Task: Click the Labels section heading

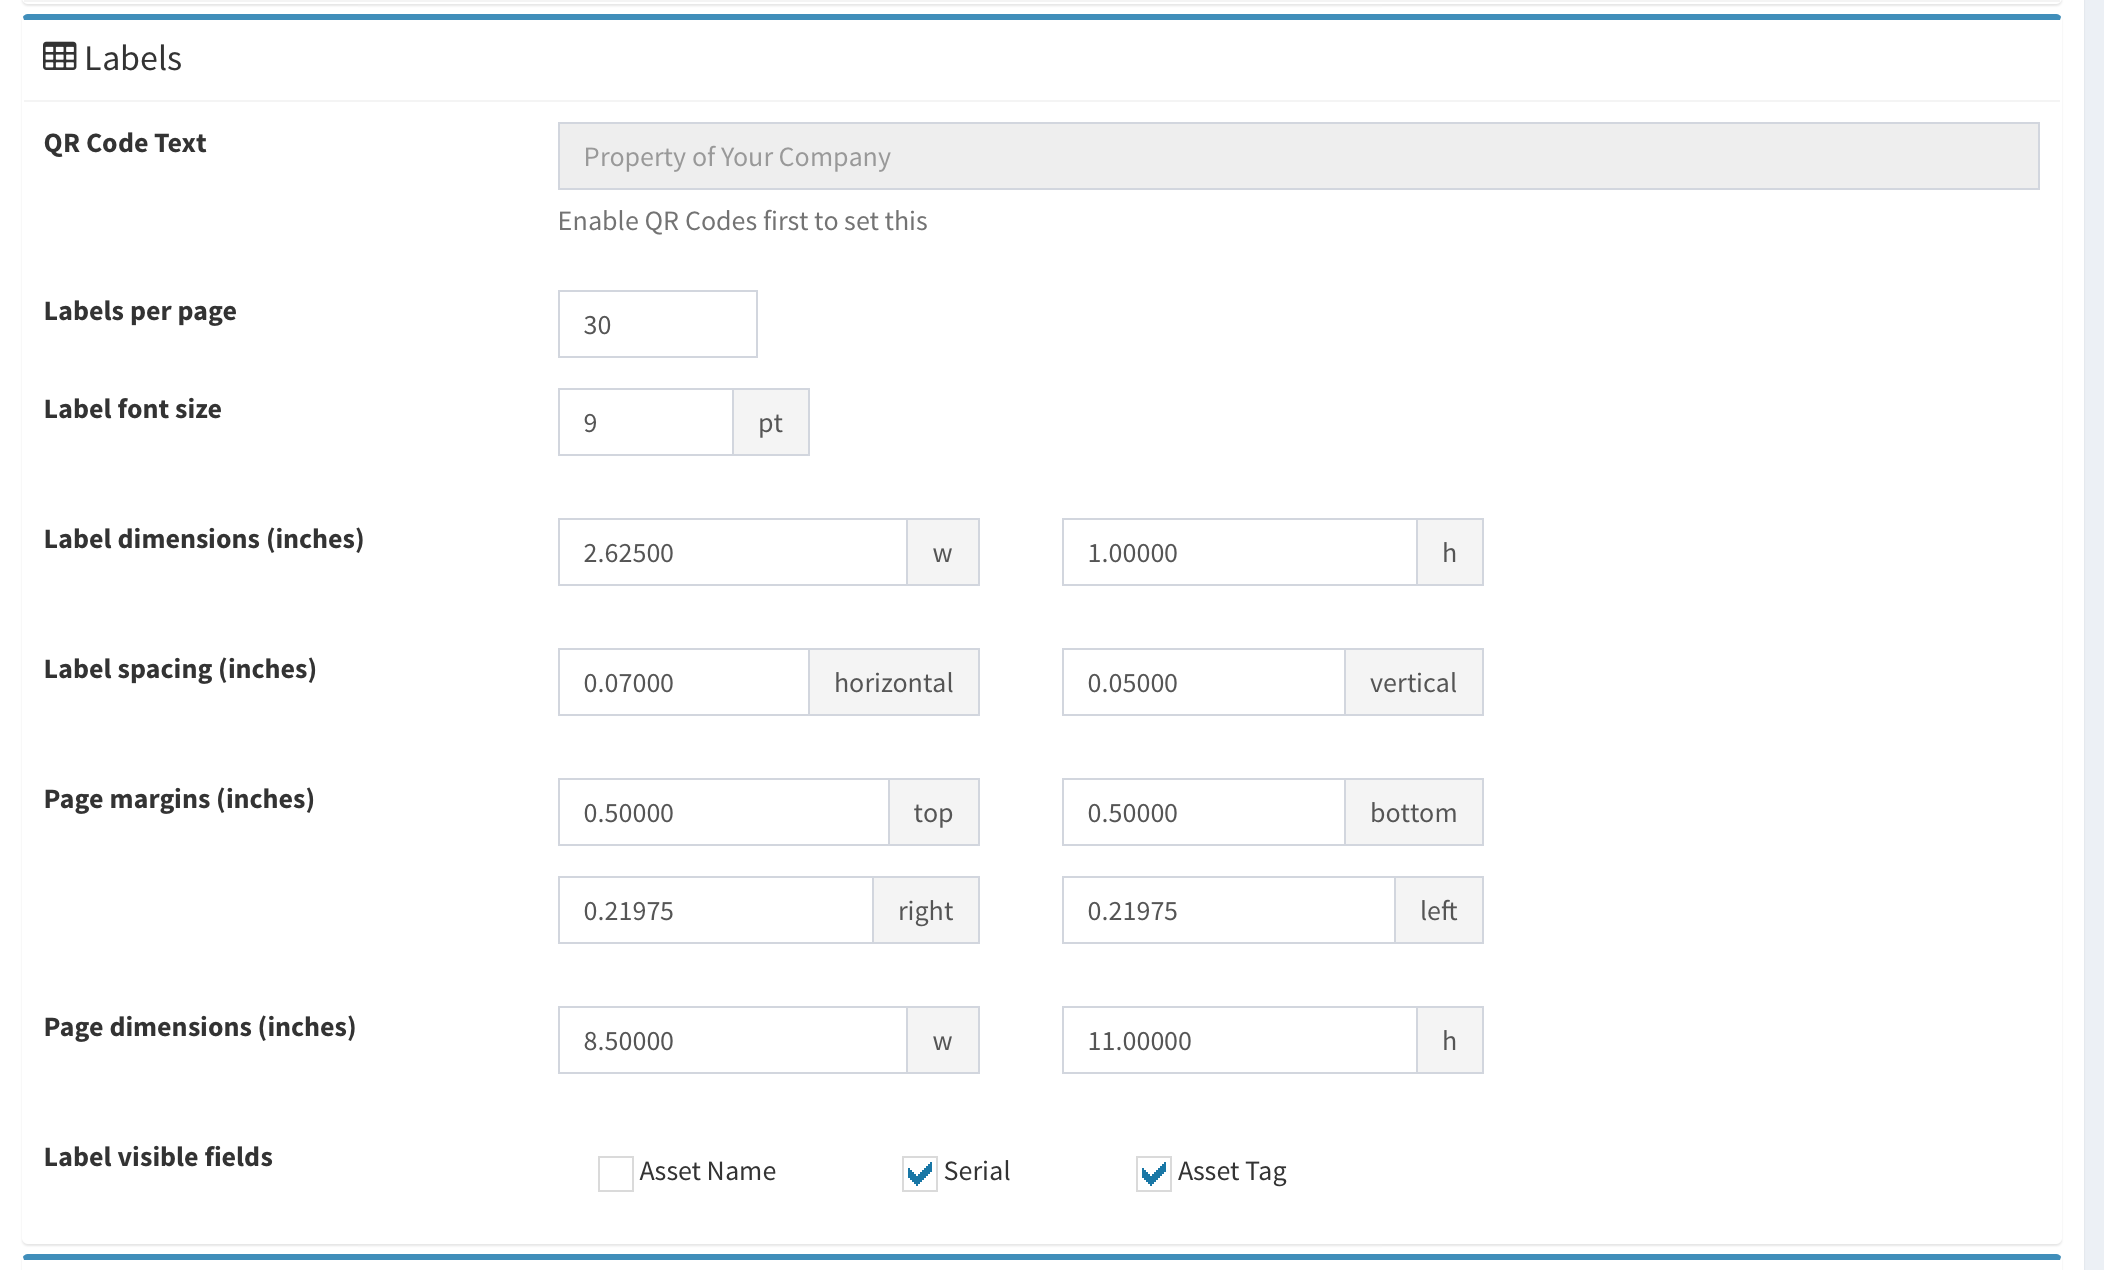Action: (x=133, y=58)
